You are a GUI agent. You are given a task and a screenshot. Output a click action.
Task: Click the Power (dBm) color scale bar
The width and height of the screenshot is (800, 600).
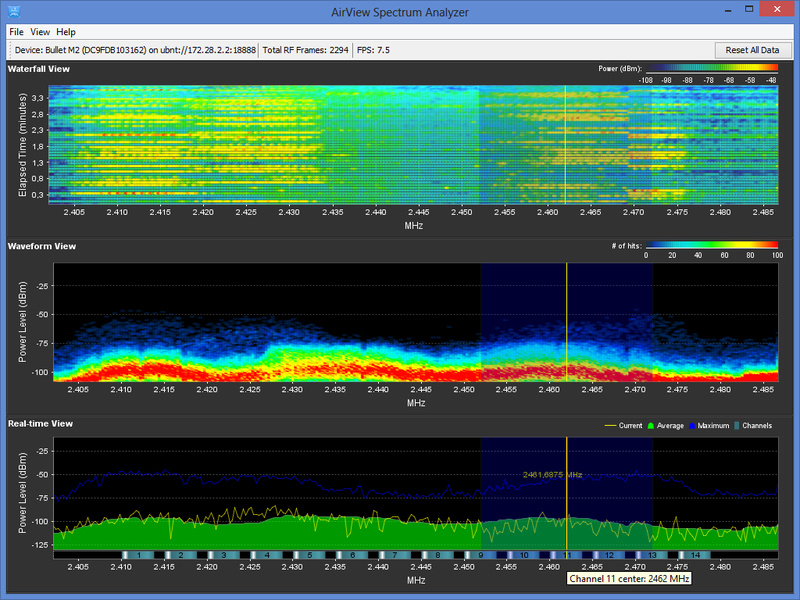click(x=712, y=69)
